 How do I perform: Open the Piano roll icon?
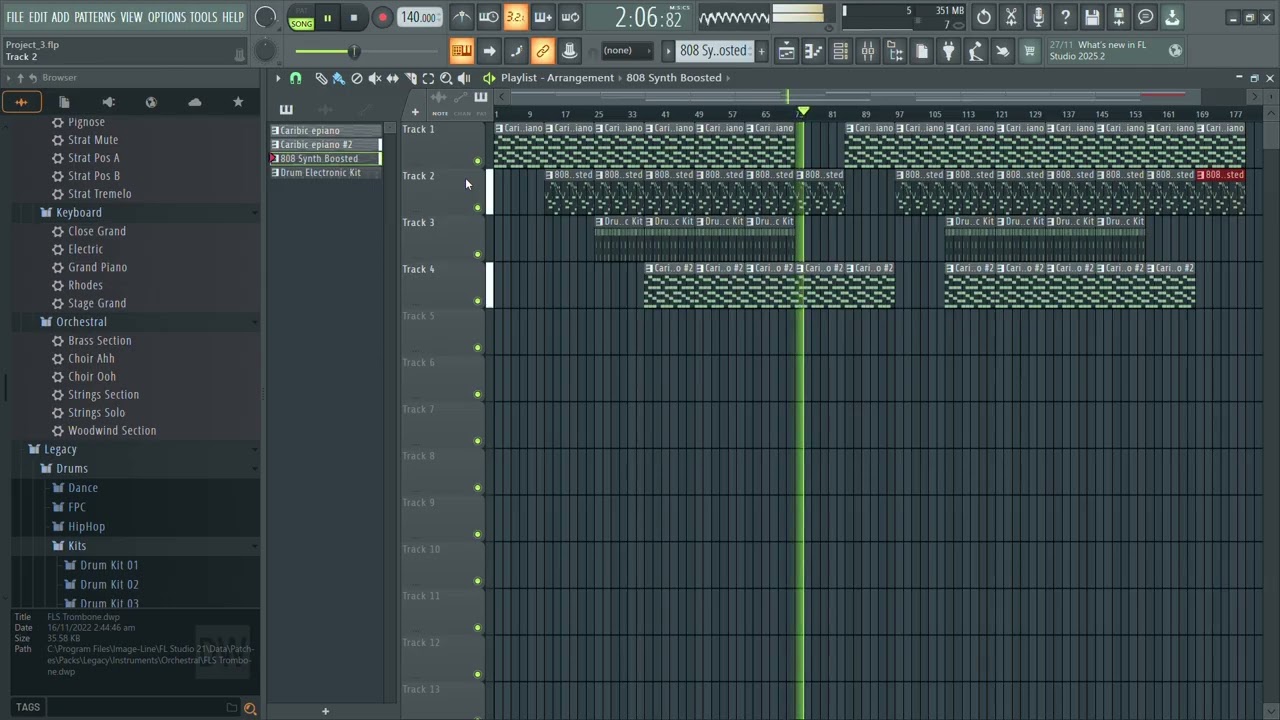click(814, 51)
